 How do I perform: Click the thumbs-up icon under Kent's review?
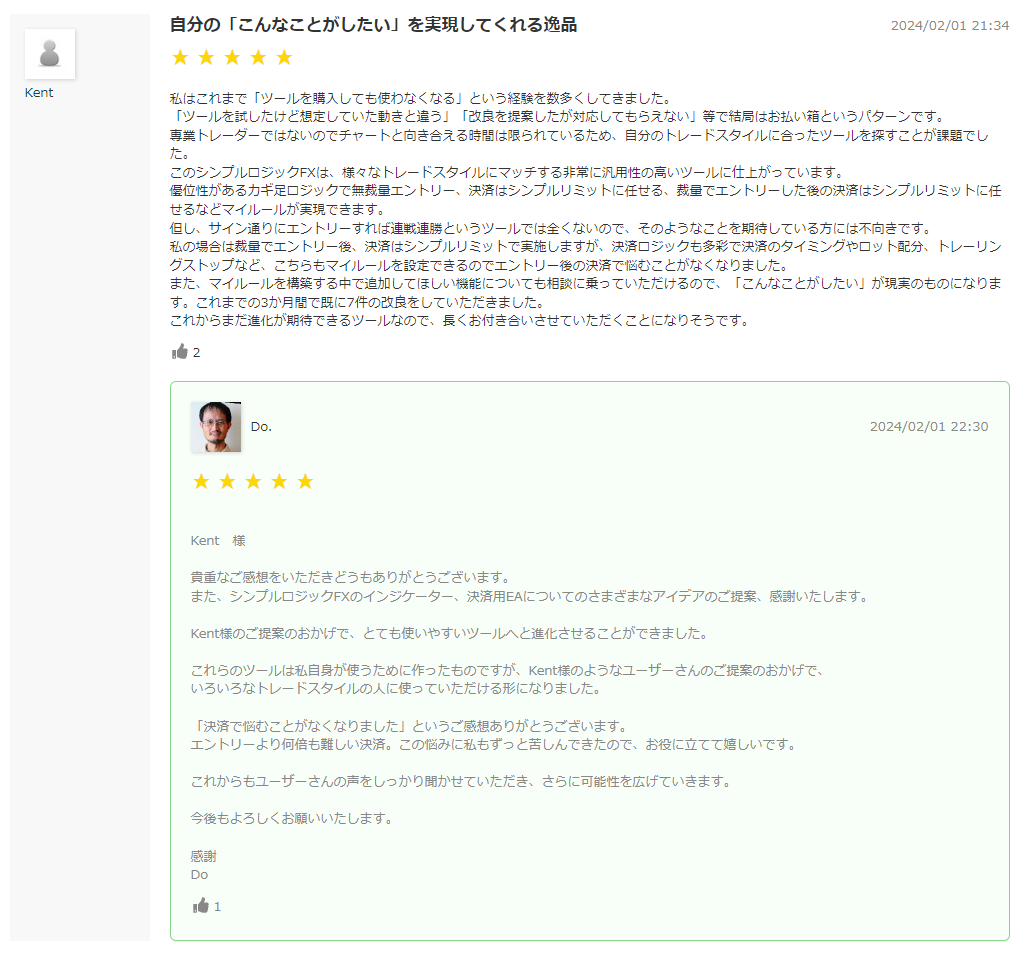click(180, 351)
